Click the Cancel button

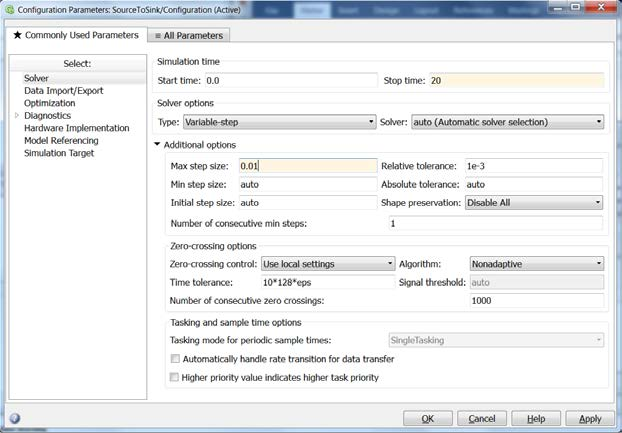point(481,418)
